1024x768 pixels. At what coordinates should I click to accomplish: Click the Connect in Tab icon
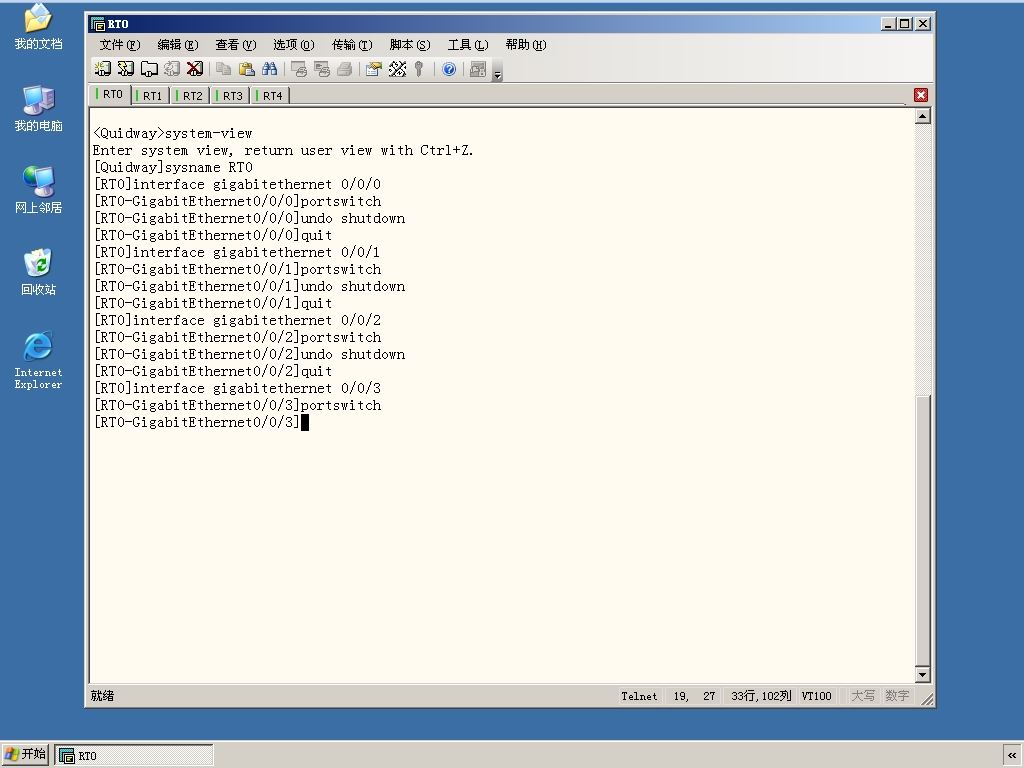click(149, 69)
